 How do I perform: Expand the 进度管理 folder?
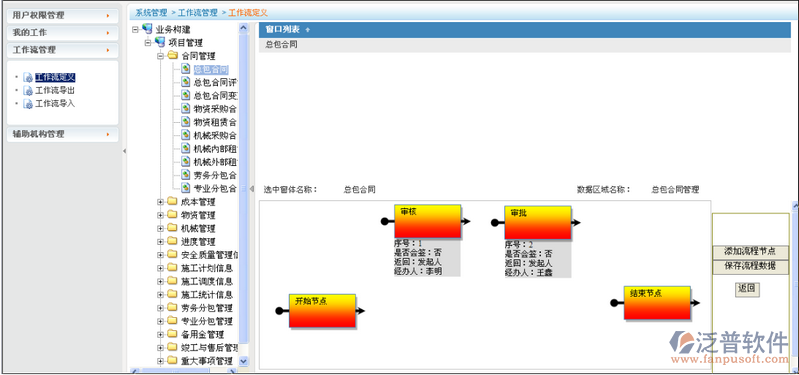160,242
